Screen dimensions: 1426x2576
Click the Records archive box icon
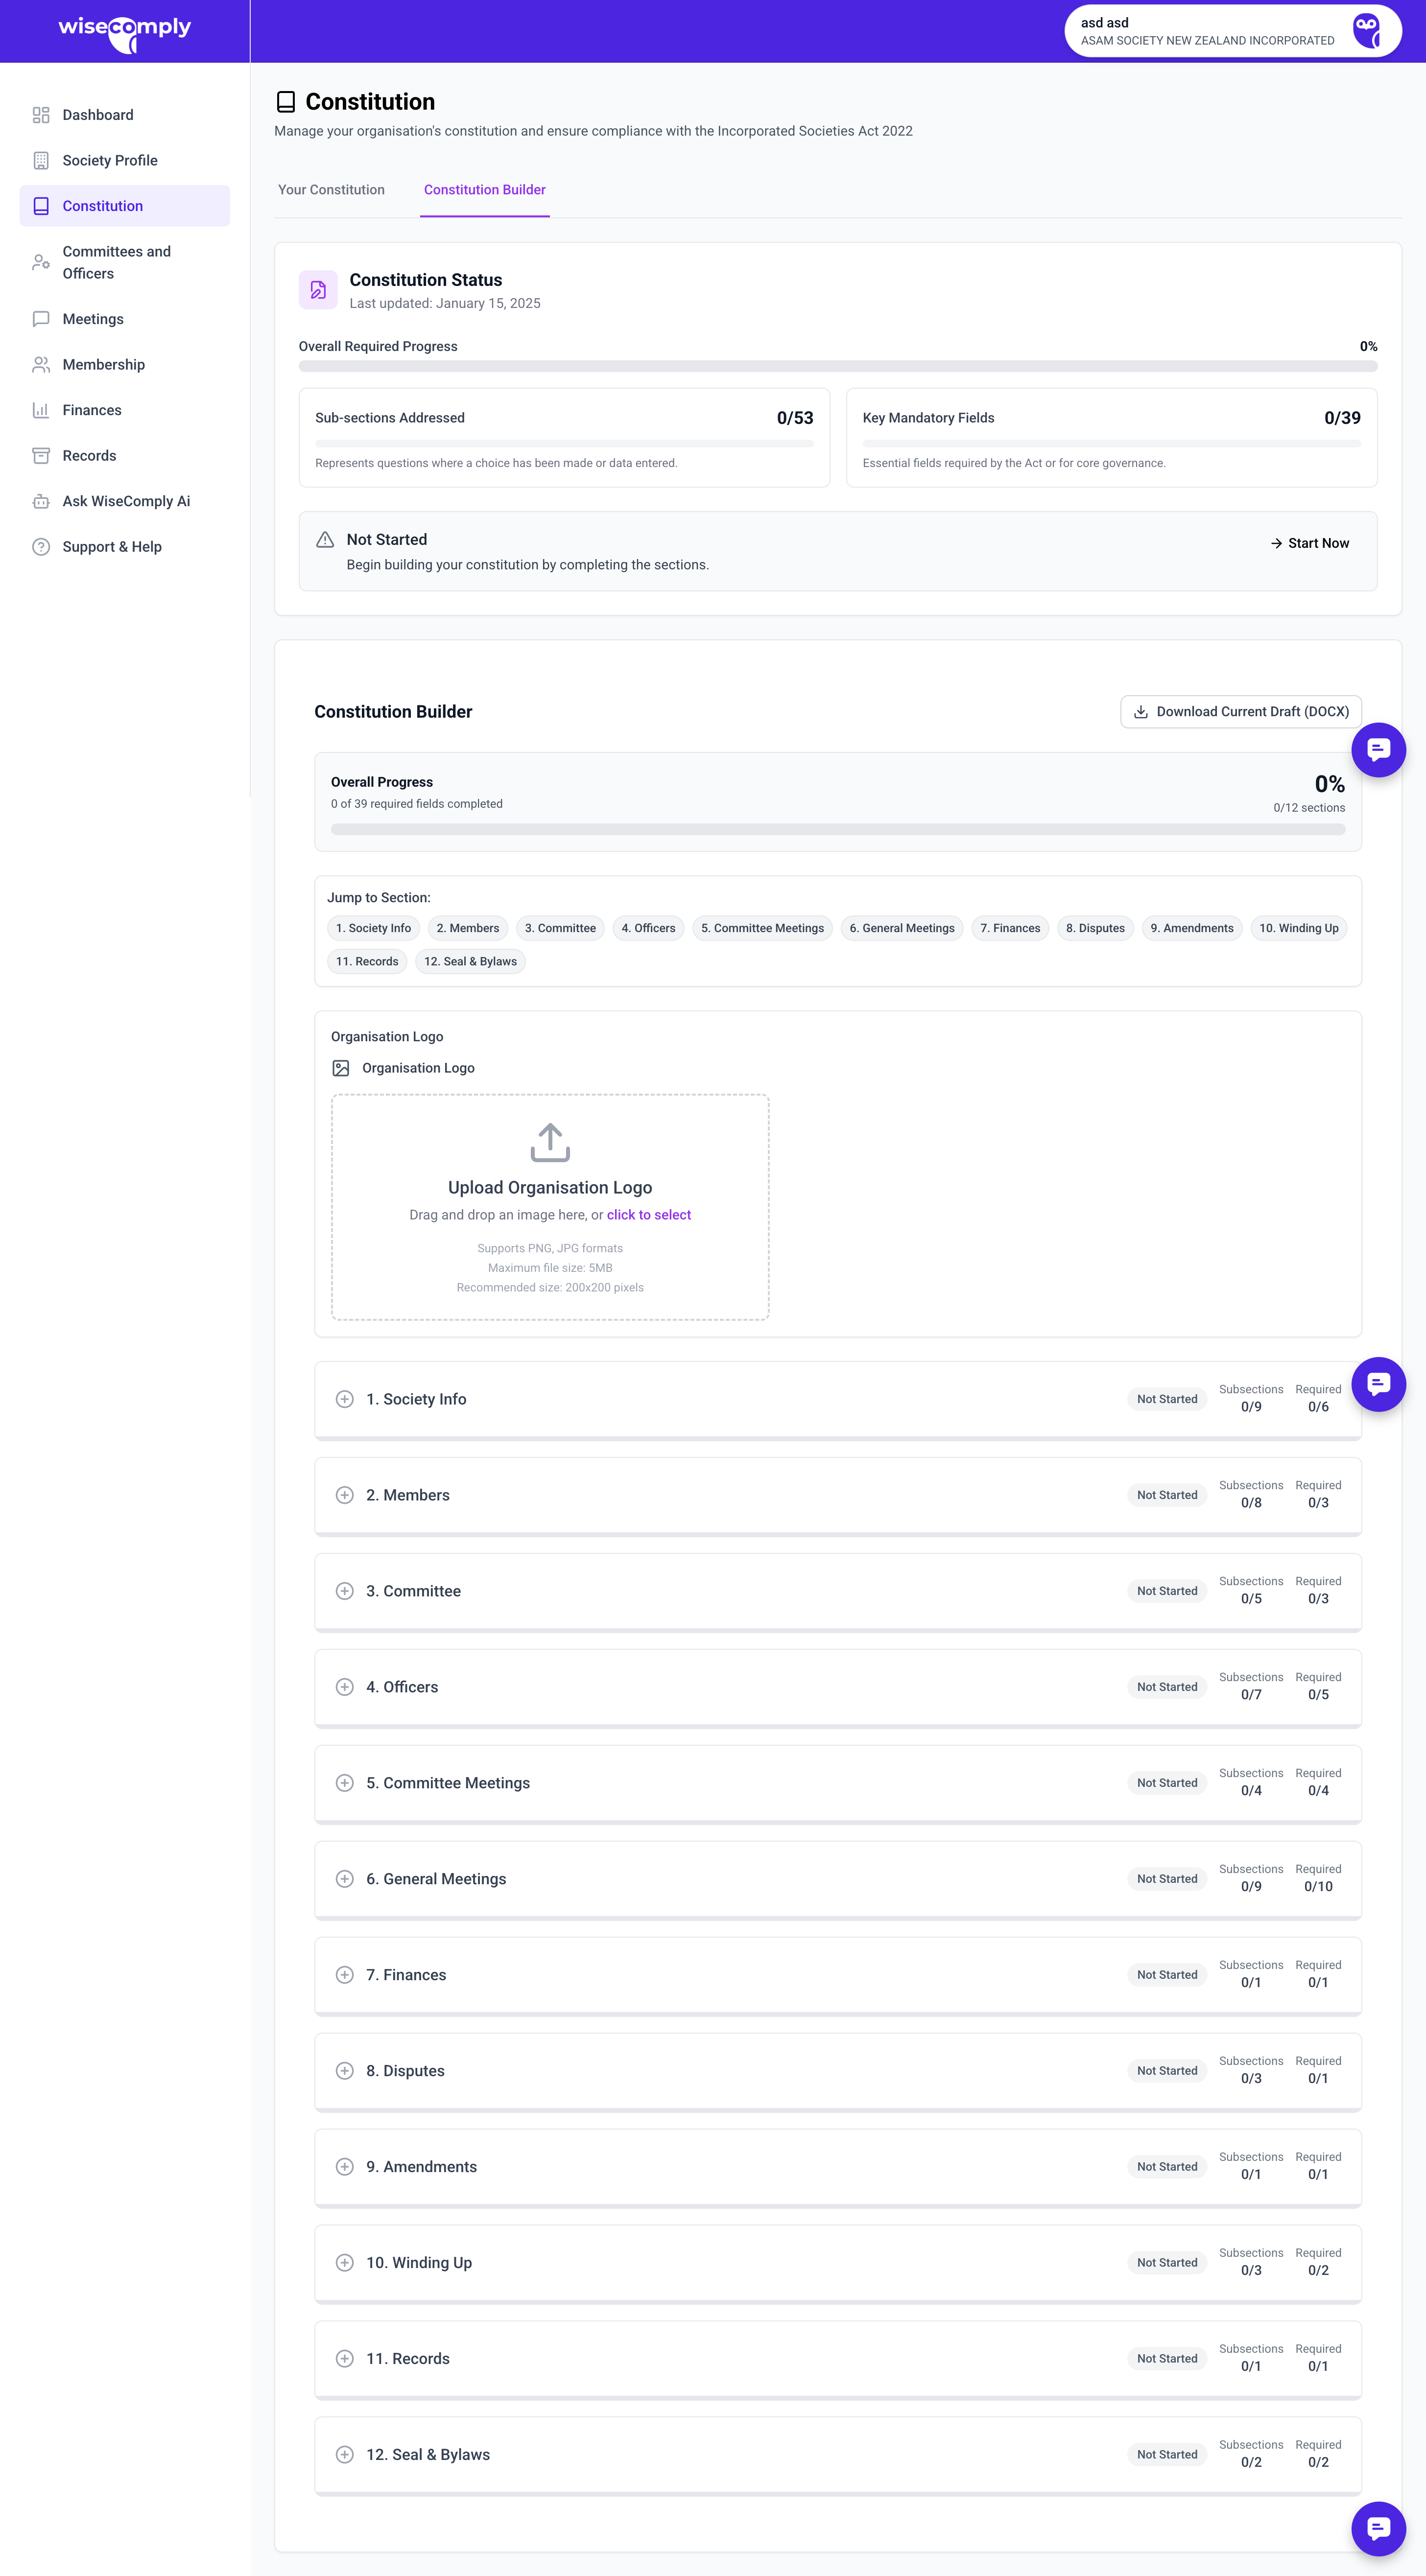coord(41,456)
